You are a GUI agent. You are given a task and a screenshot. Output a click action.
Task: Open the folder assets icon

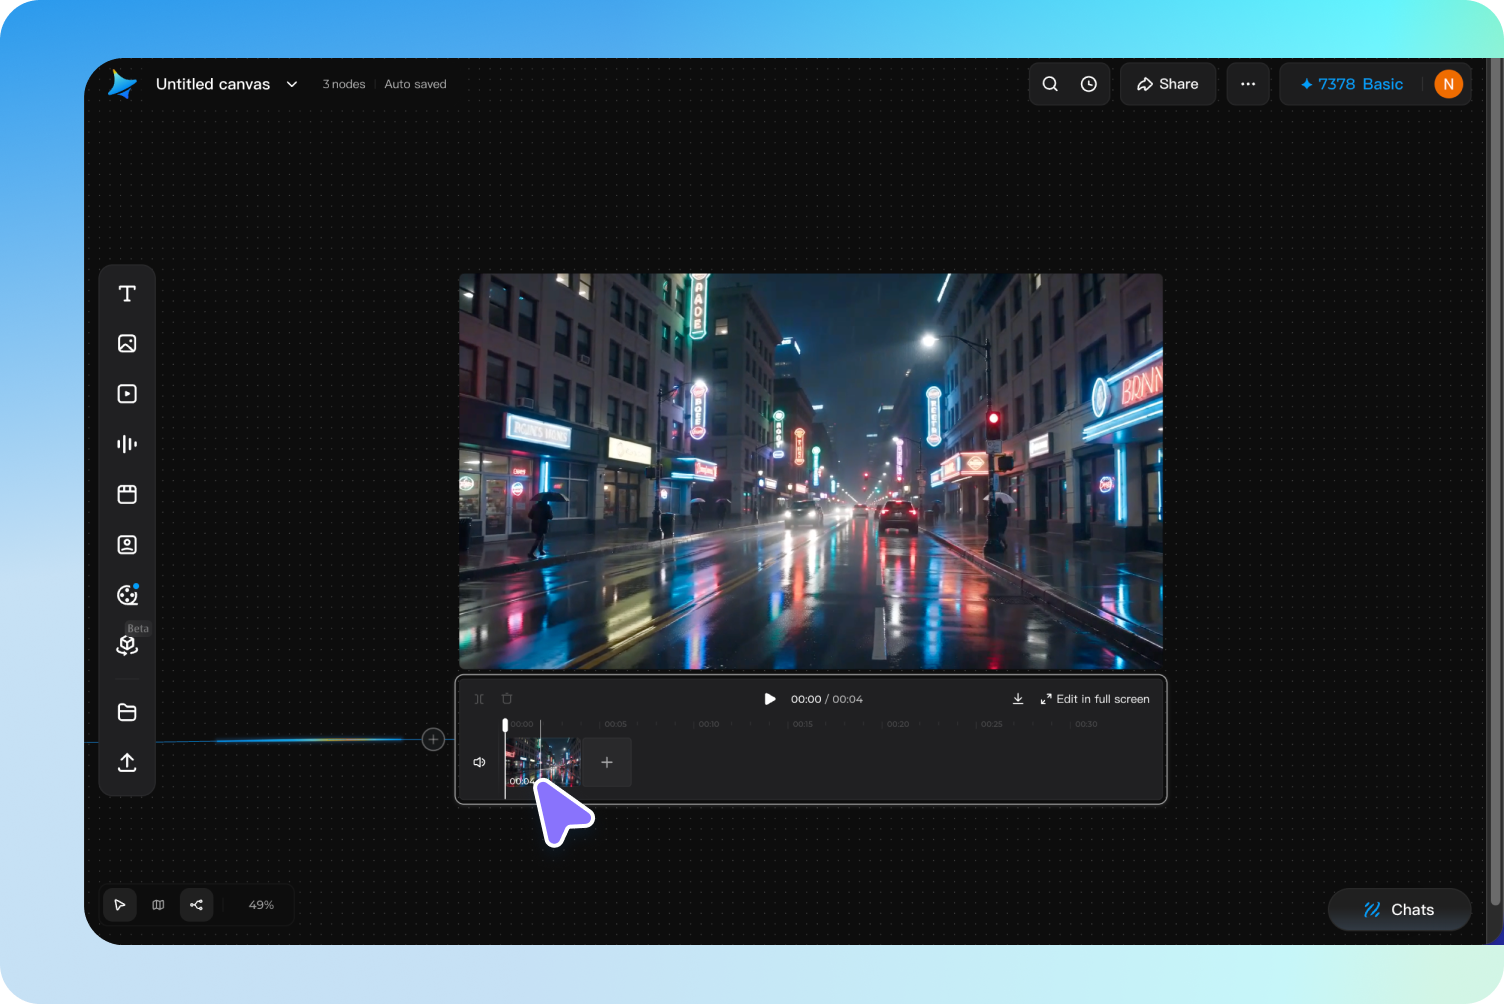click(x=127, y=712)
